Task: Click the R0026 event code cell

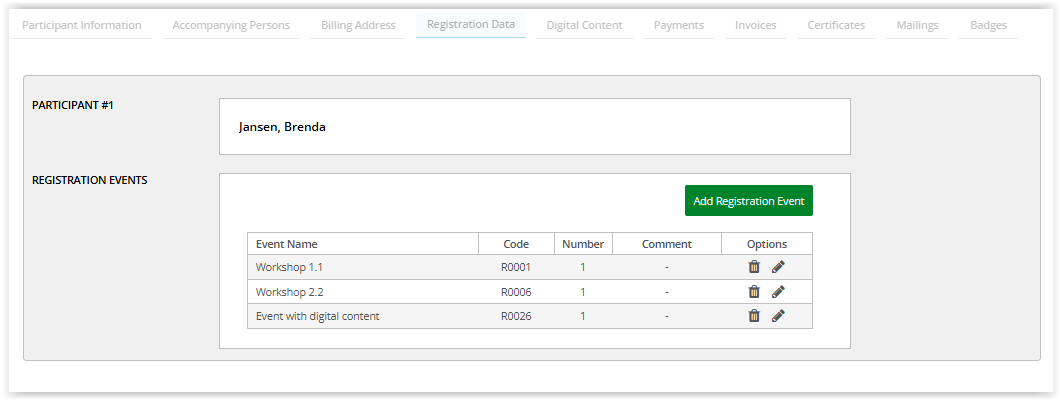Action: (516, 316)
